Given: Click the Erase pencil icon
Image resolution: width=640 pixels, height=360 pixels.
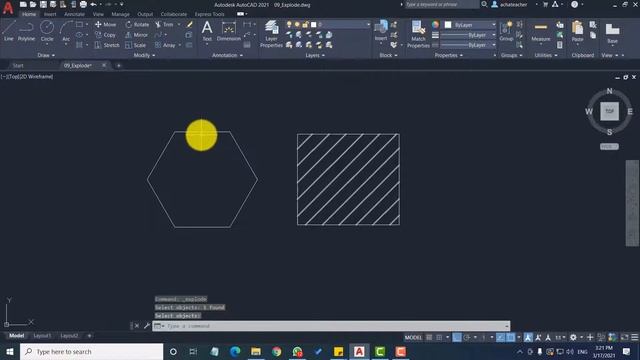Looking at the screenshot, I should [x=189, y=24].
